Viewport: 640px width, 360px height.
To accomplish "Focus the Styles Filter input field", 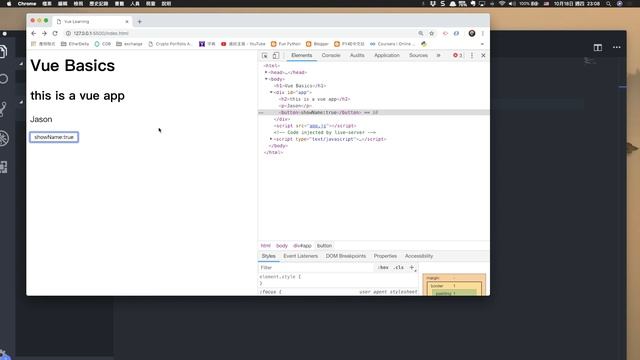I will point(316,268).
